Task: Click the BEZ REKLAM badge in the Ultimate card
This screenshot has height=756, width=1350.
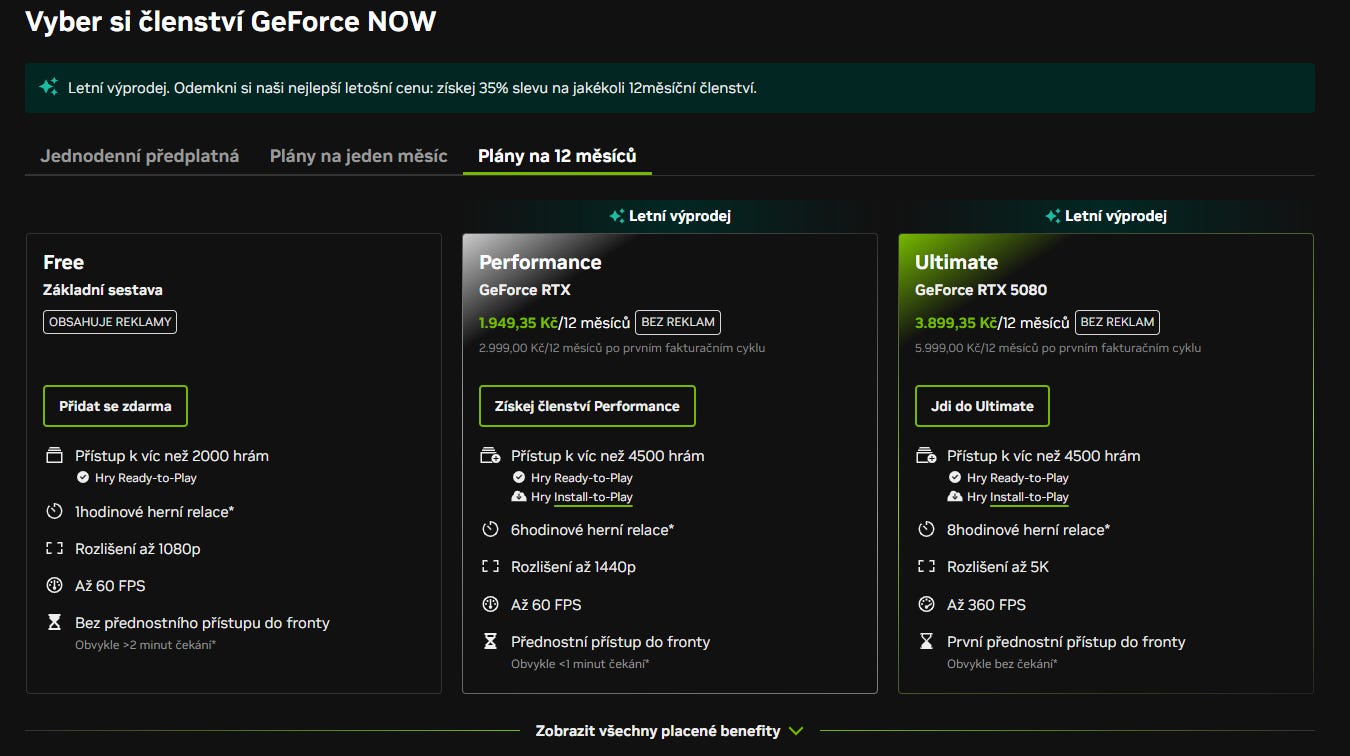Action: click(1118, 322)
